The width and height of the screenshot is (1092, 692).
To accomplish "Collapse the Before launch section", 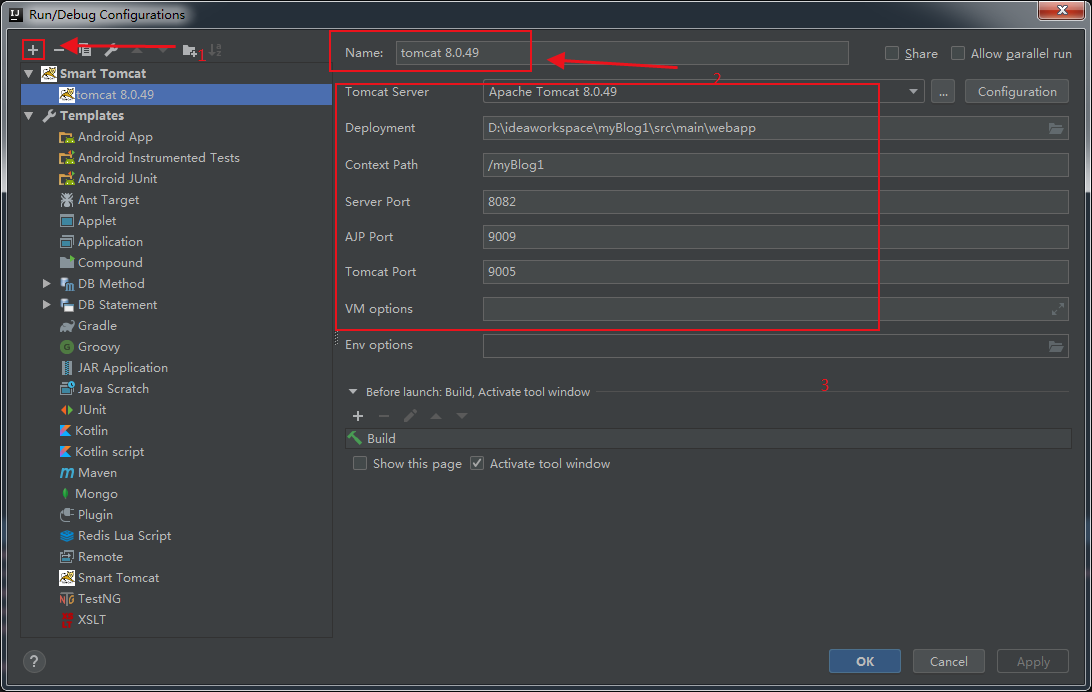I will pos(352,392).
